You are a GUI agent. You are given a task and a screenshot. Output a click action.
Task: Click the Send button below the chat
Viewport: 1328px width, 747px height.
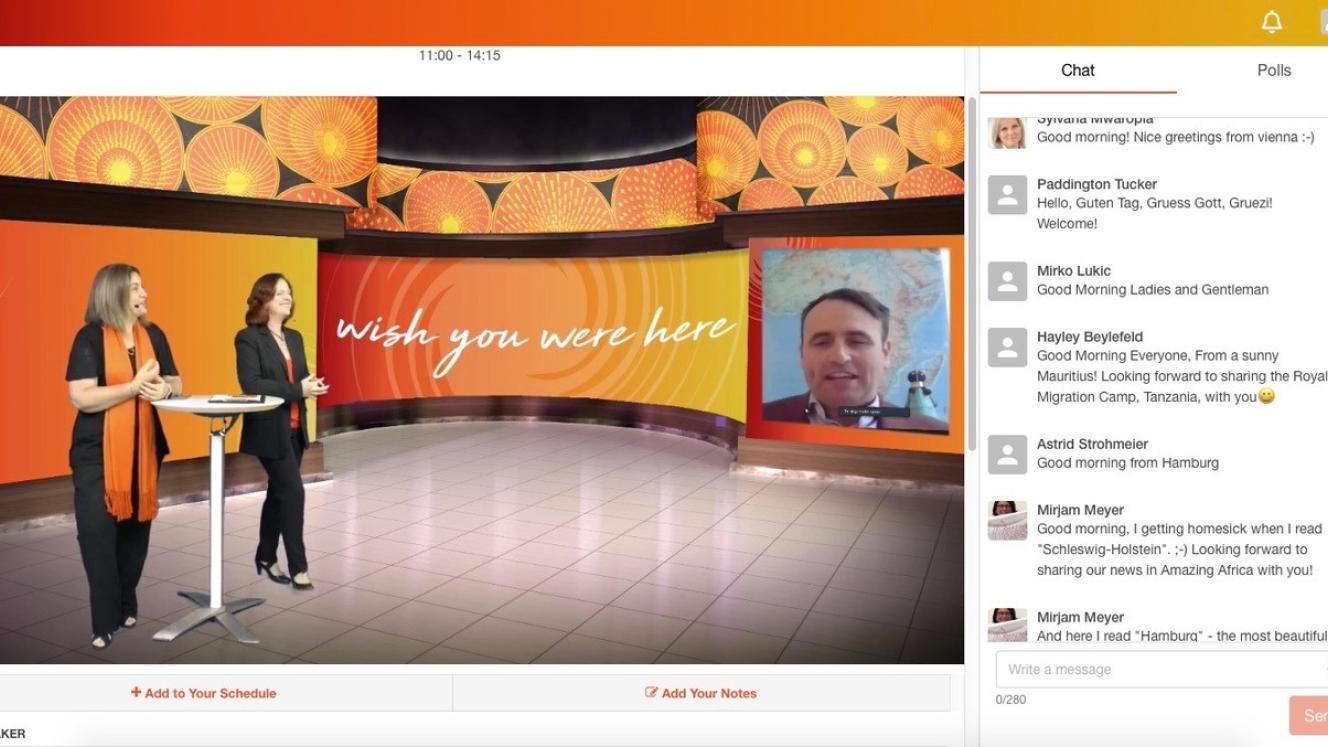tap(1311, 716)
